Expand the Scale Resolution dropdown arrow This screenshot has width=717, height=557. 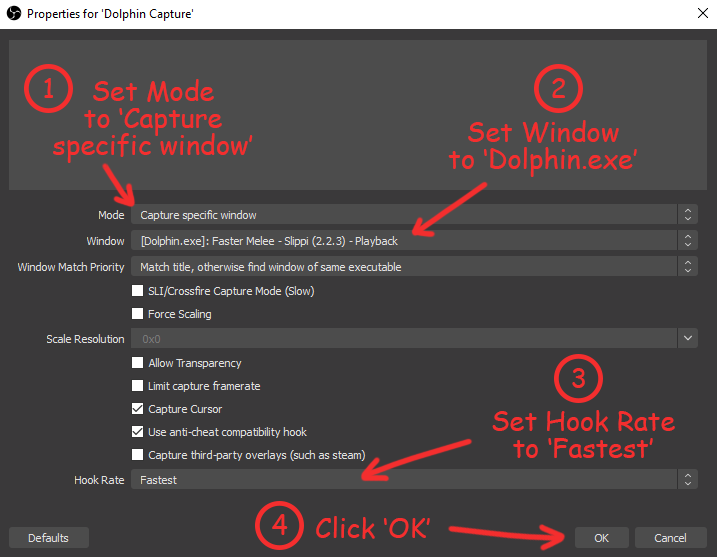688,338
